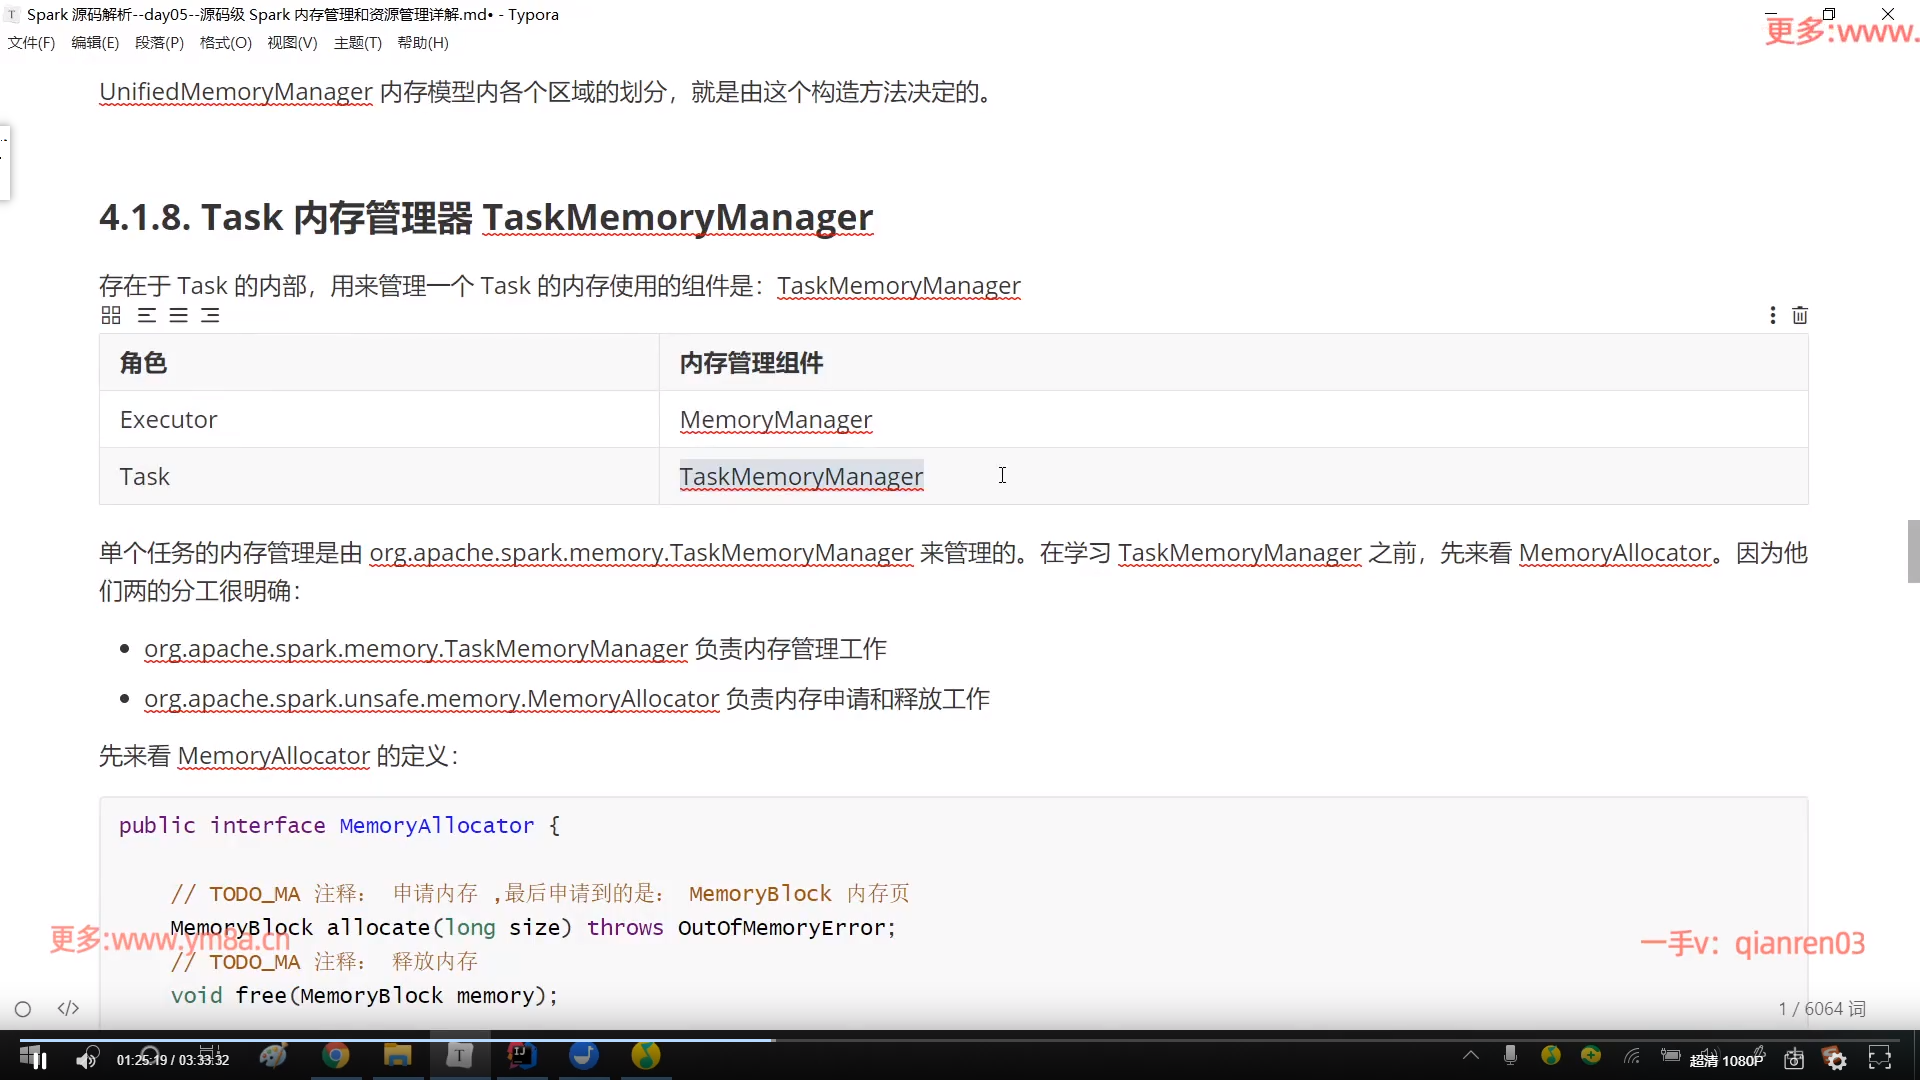Open table more-options three dots
The width and height of the screenshot is (1920, 1080).
(1773, 316)
